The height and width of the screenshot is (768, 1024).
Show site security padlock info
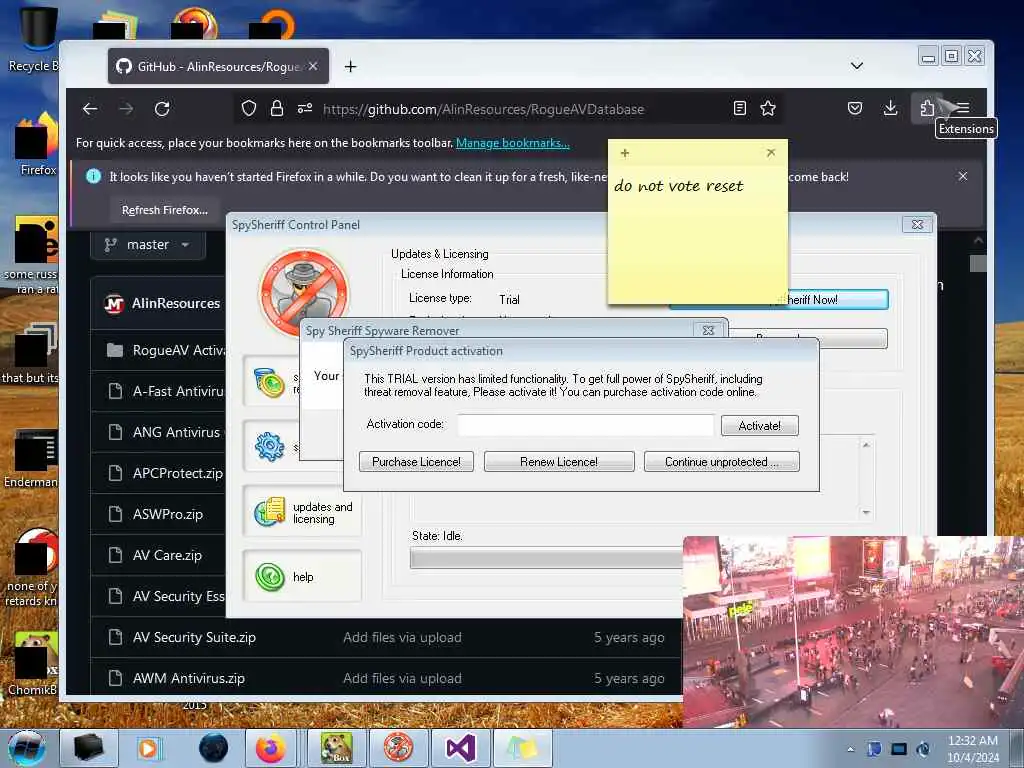coord(277,108)
